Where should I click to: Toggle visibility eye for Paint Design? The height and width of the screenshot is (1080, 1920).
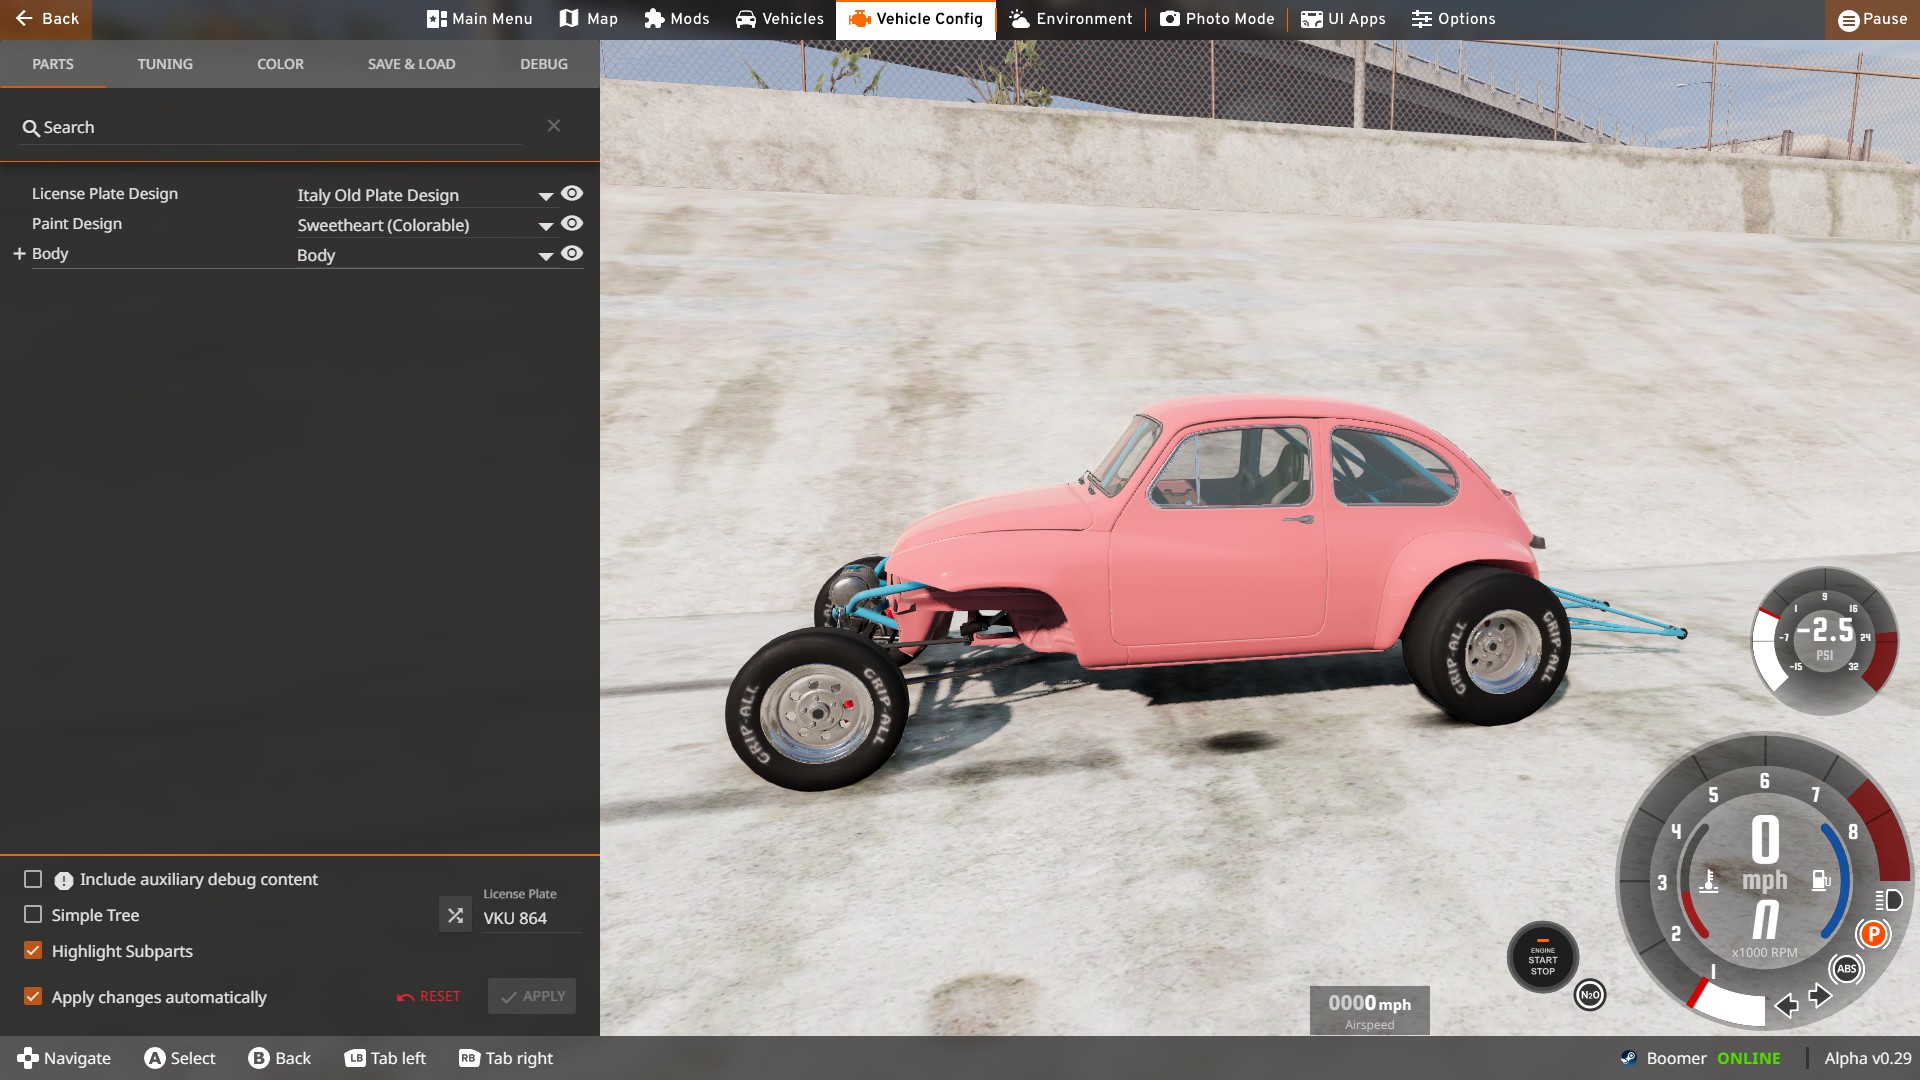572,224
